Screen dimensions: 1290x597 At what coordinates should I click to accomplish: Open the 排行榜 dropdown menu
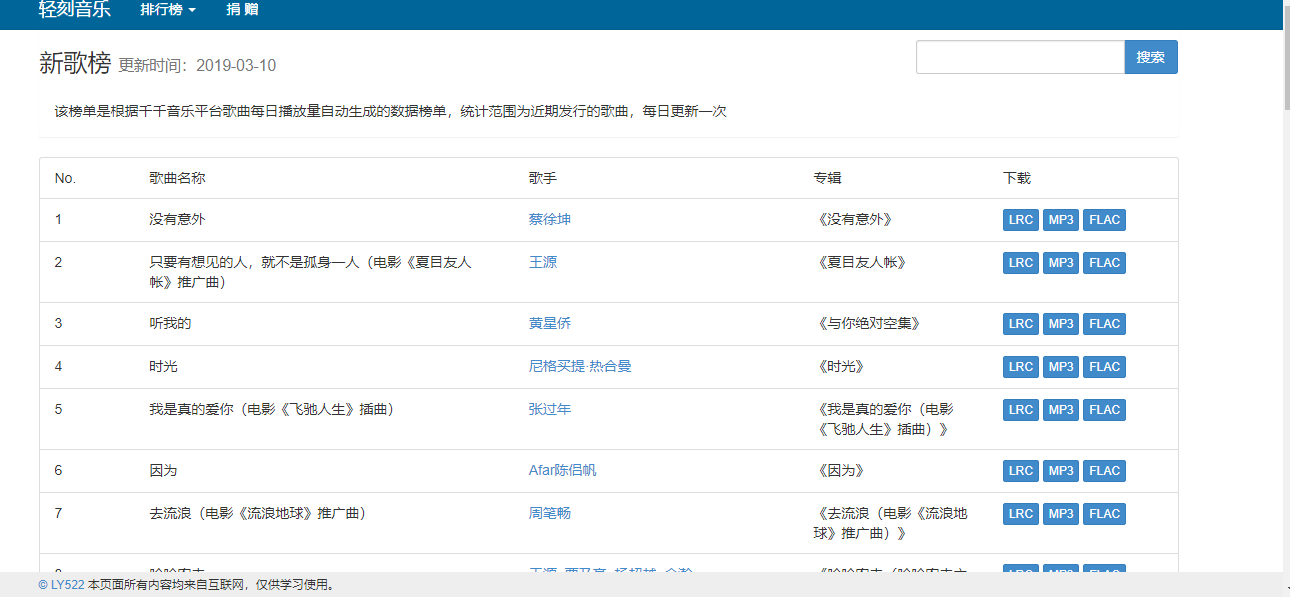pyautogui.click(x=167, y=10)
